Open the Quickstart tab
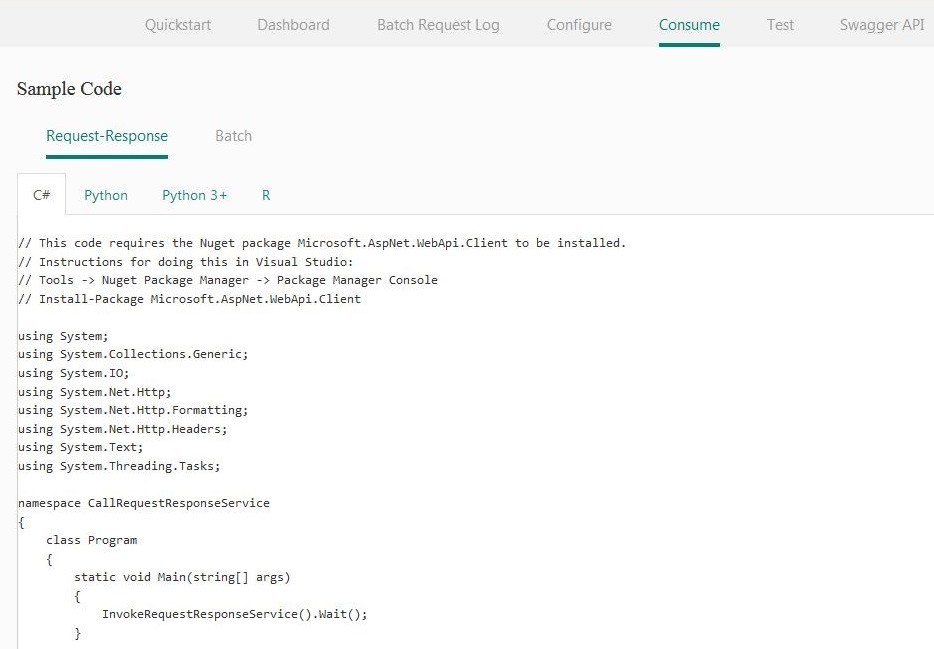The height and width of the screenshot is (649, 934). click(x=178, y=25)
